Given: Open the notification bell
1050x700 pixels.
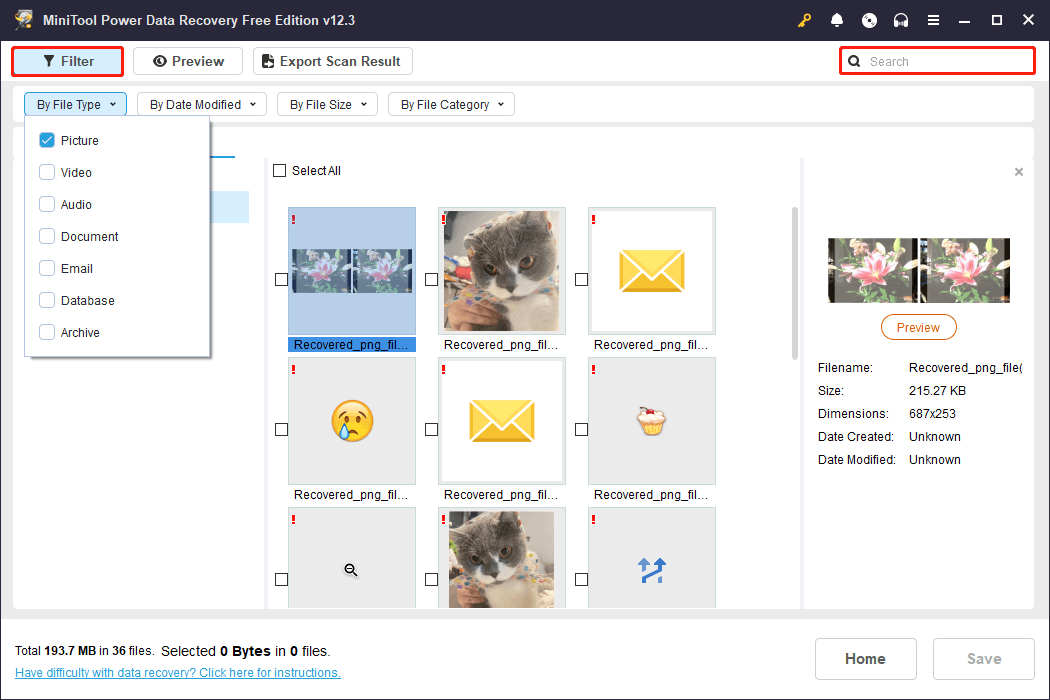Looking at the screenshot, I should 837,20.
